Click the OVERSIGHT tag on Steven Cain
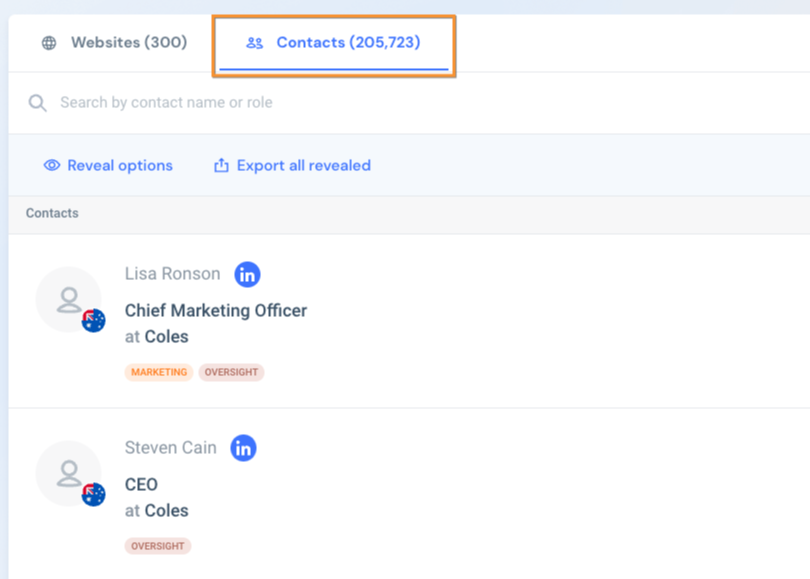This screenshot has height=579, width=810. [x=158, y=546]
